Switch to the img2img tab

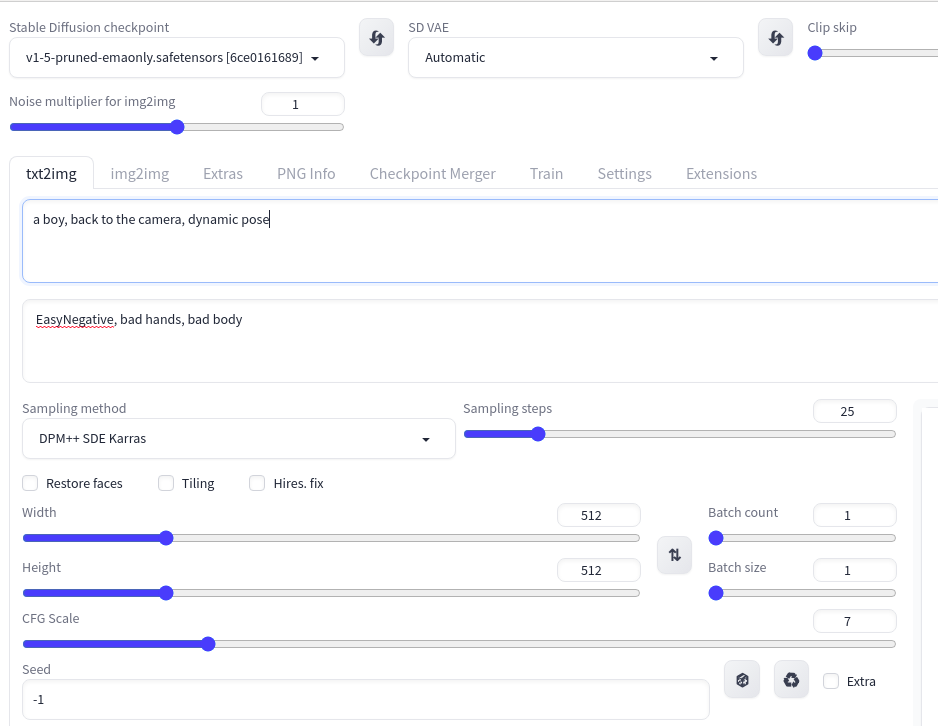pos(140,173)
